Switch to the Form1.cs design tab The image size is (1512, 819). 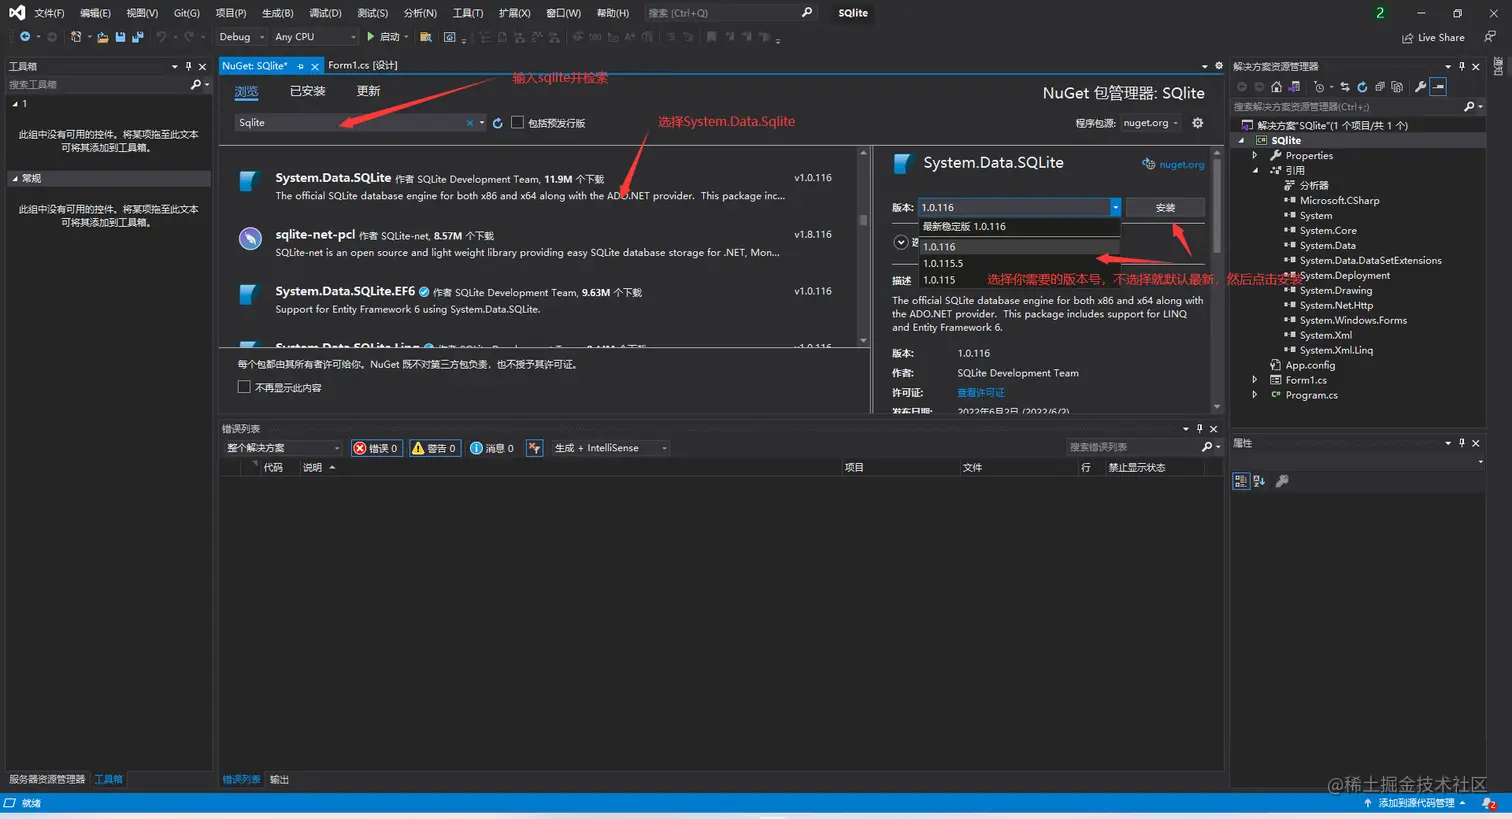362,66
